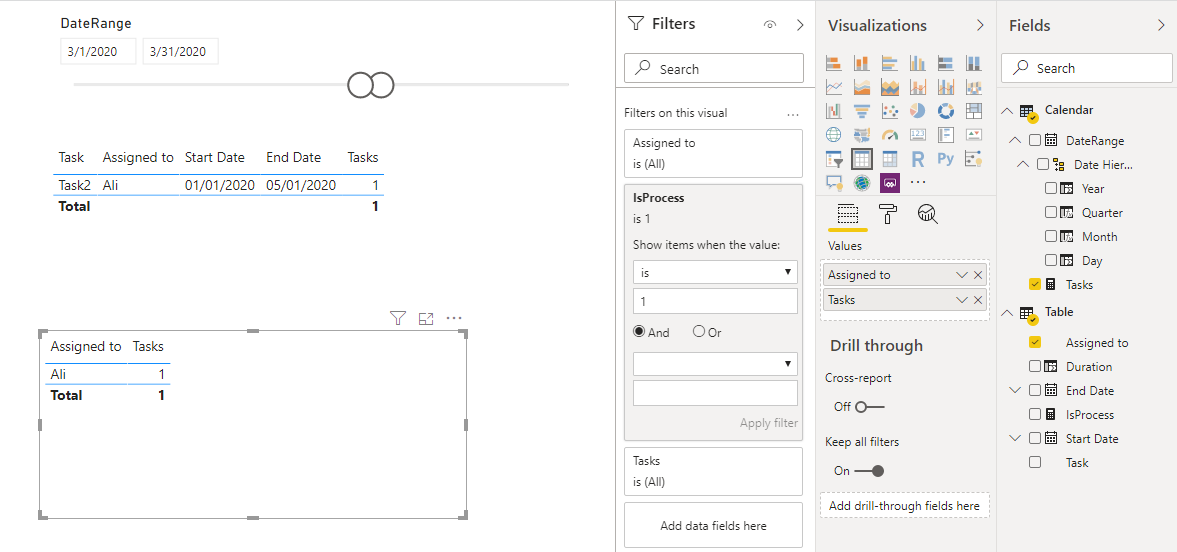
Task: Switch to the Analytics magnifier tab
Action: coord(928,215)
